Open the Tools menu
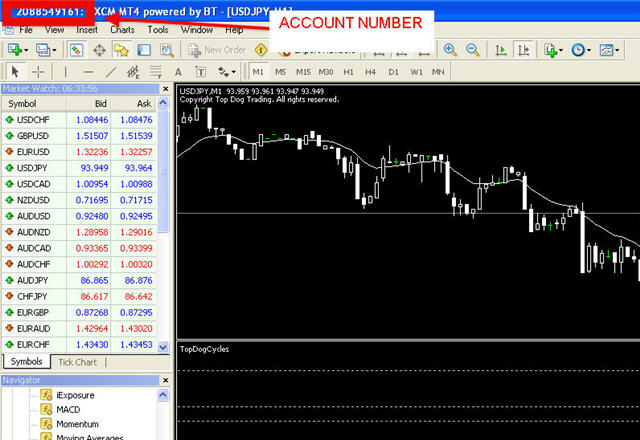This screenshot has height=440, width=640. pyautogui.click(x=158, y=30)
